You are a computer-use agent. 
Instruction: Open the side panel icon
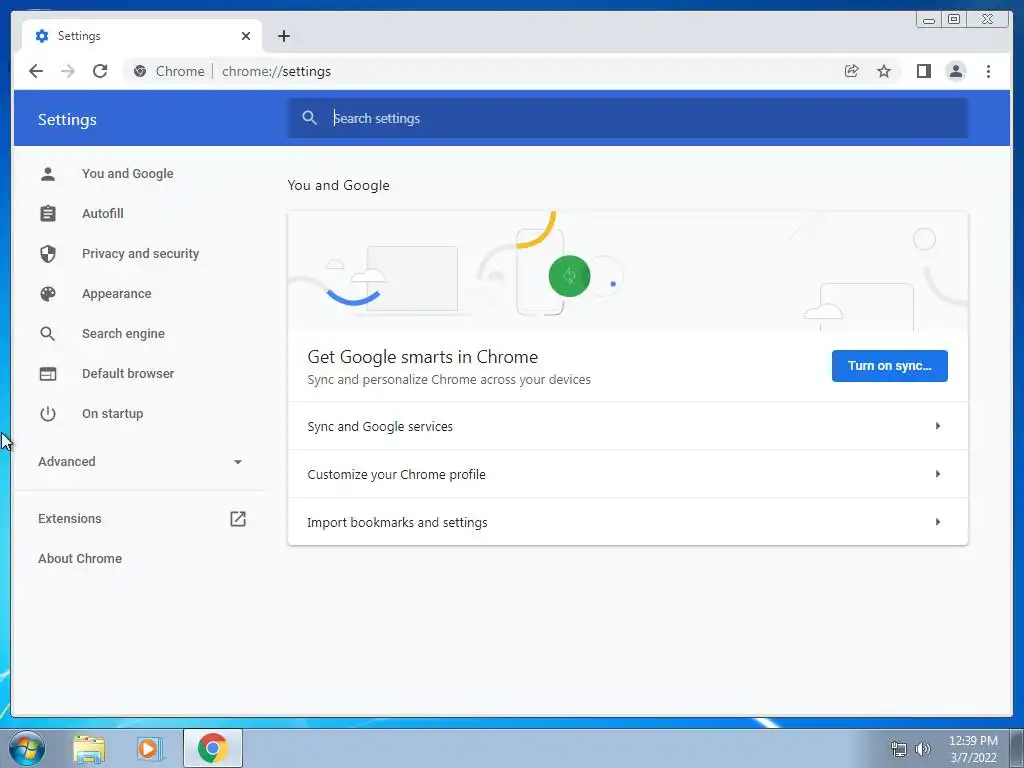pos(923,71)
